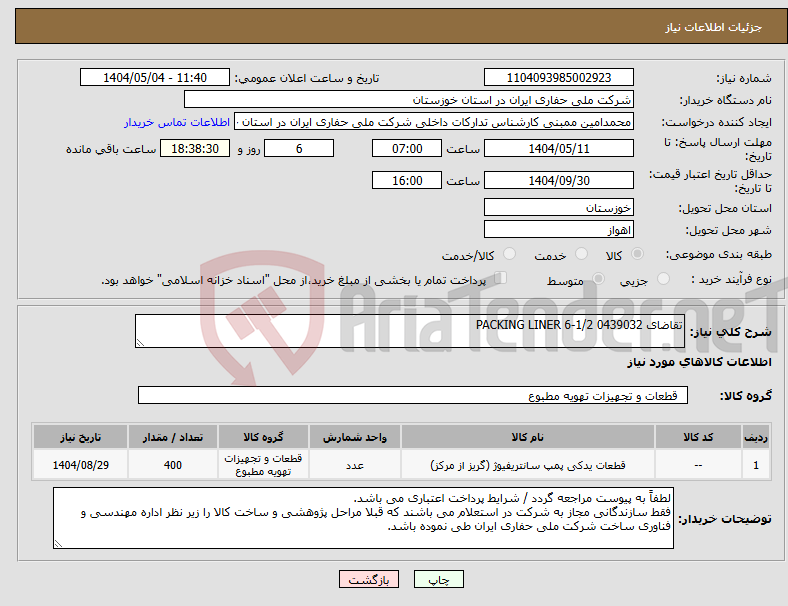Select the متوسط purchase type radio
The width and height of the screenshot is (788, 606).
(598, 278)
